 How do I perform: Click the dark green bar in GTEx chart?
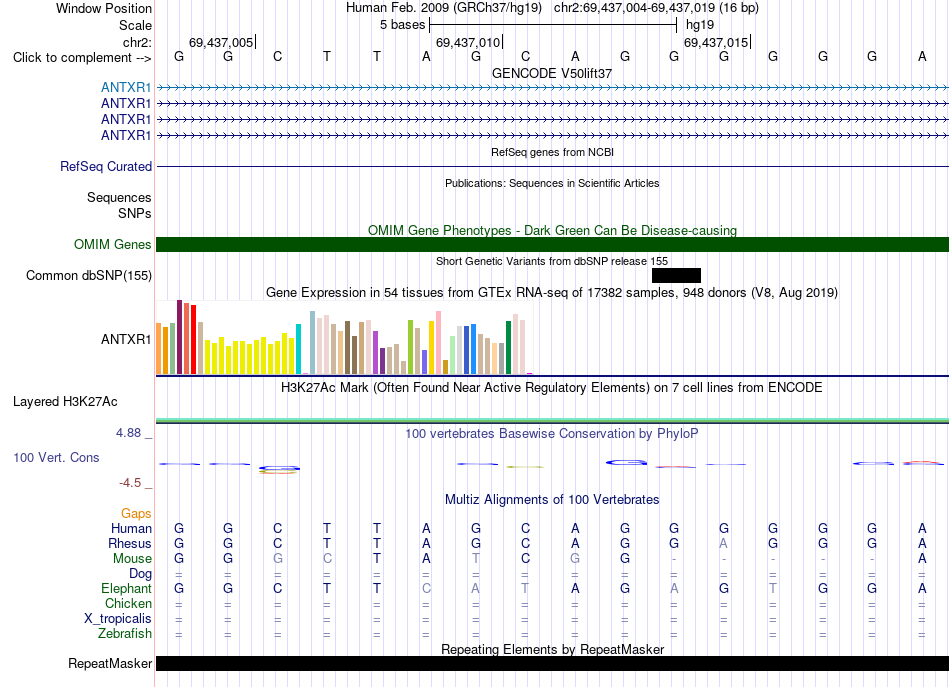[x=508, y=348]
